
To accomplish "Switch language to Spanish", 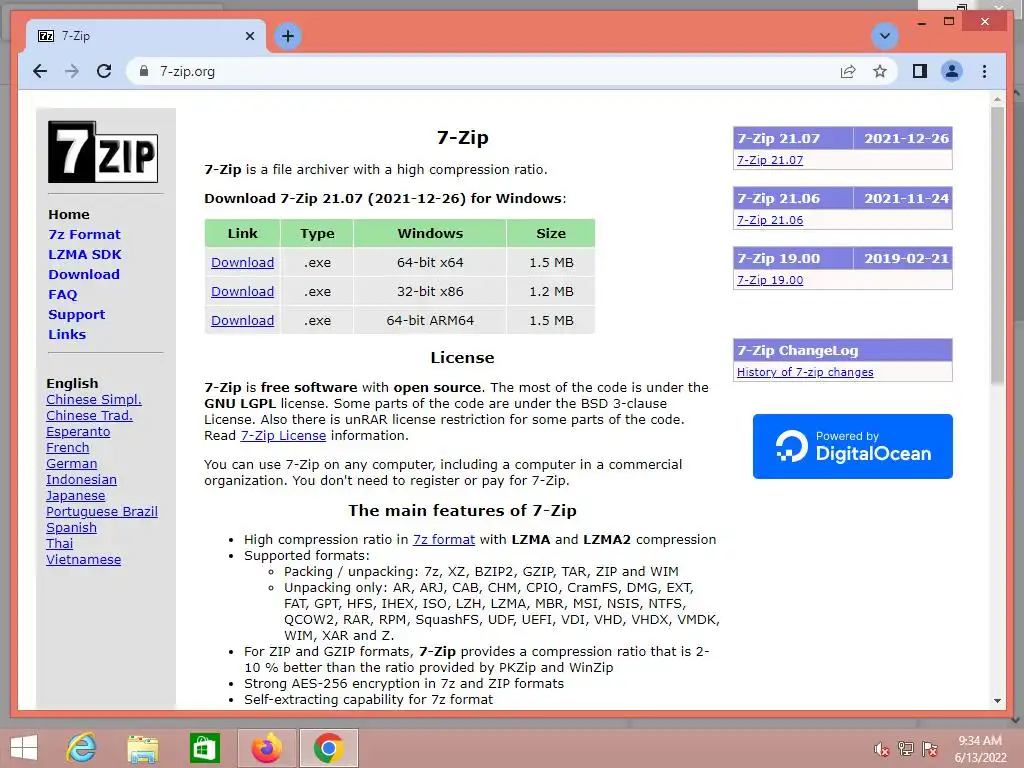I will (x=71, y=528).
